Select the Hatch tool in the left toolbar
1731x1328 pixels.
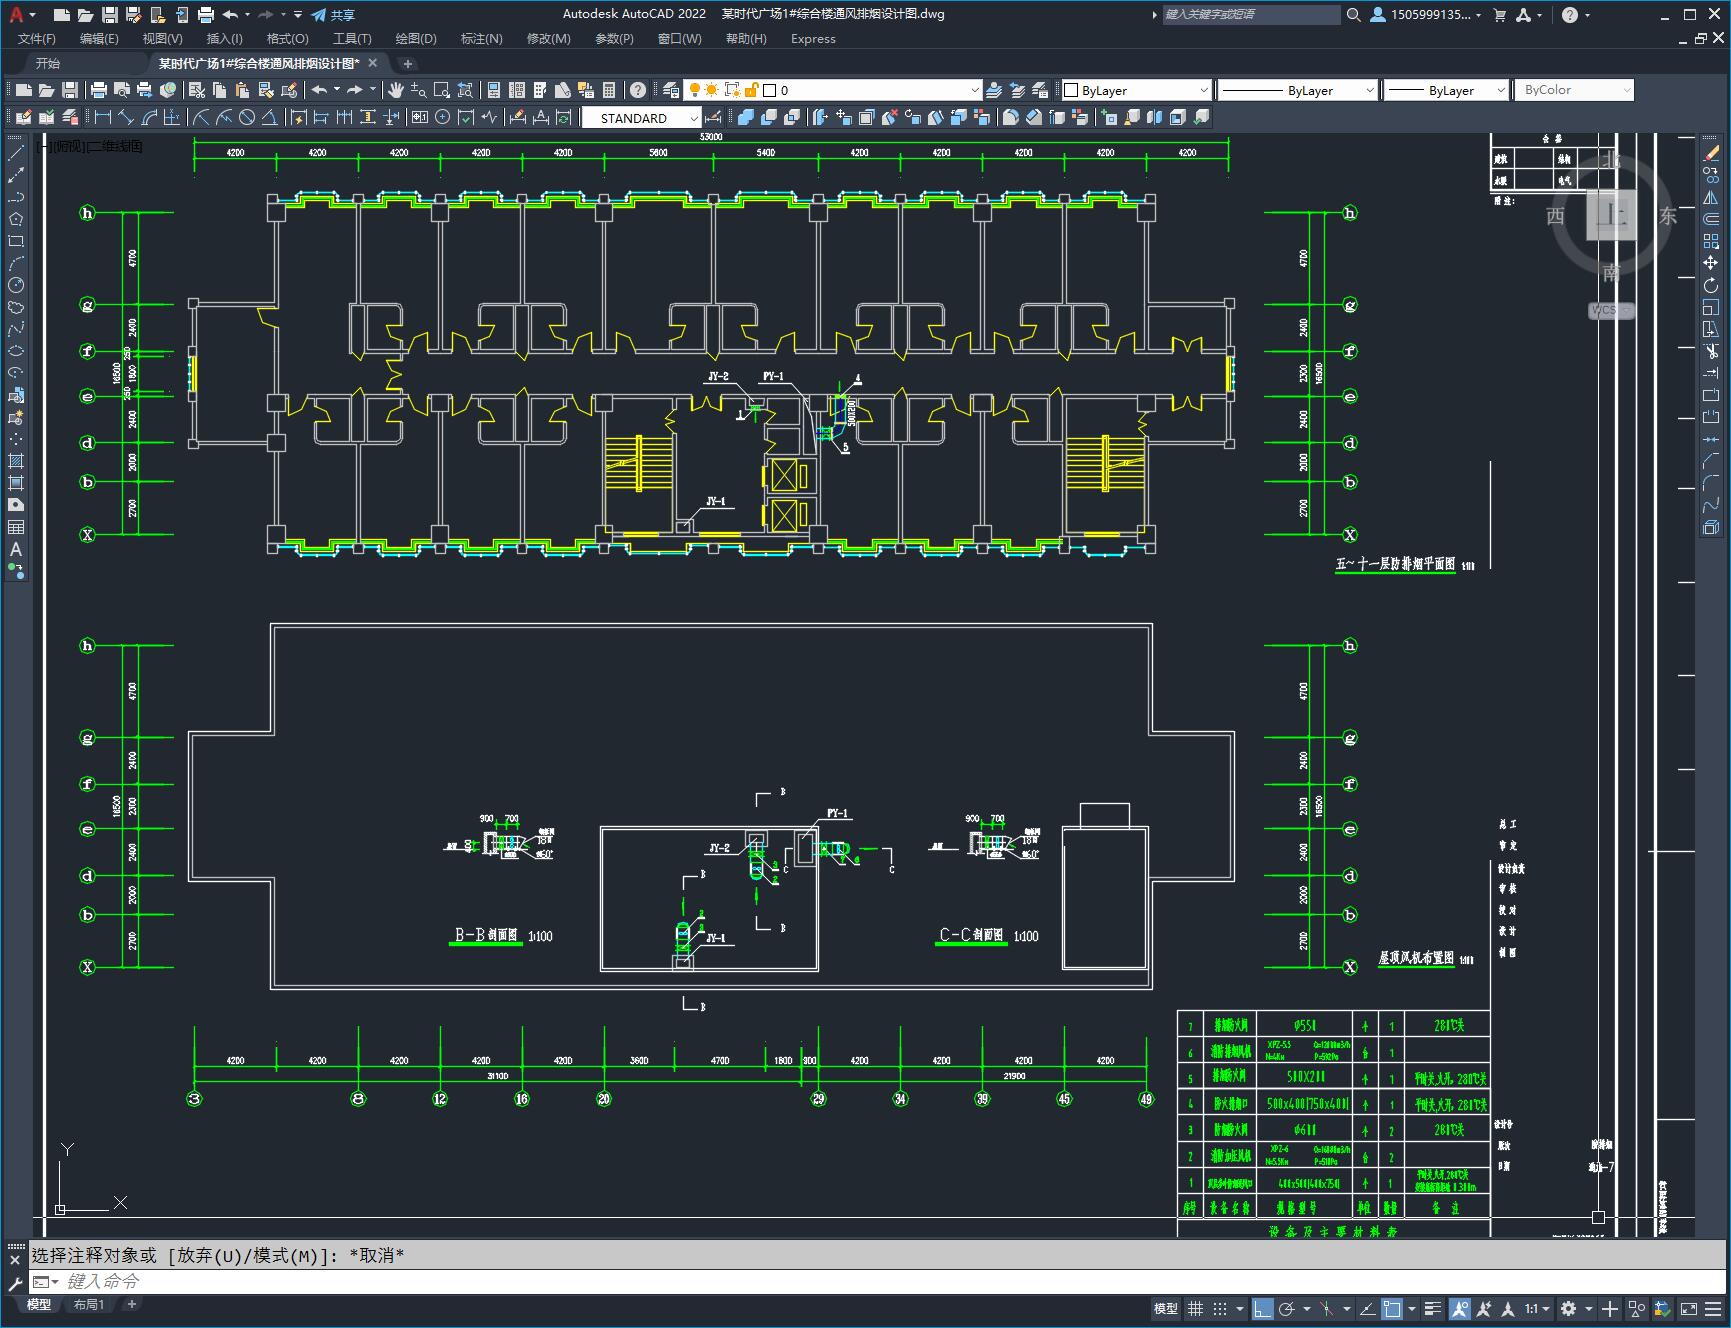tap(16, 461)
